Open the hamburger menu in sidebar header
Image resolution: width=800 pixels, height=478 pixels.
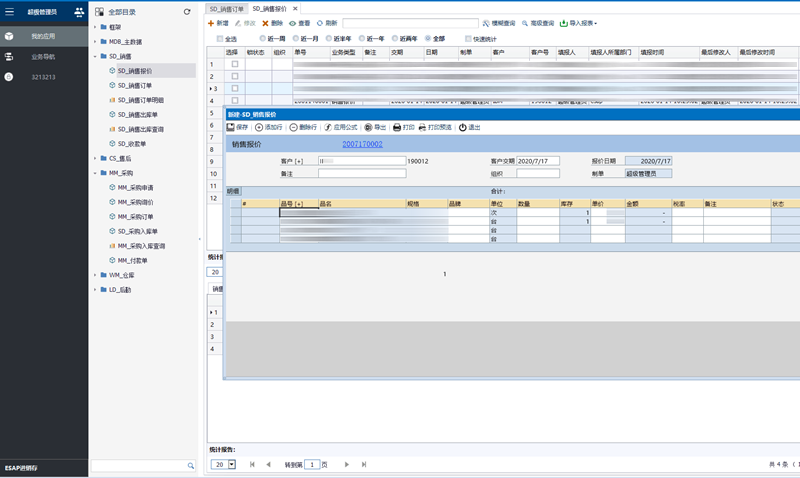pos(9,11)
